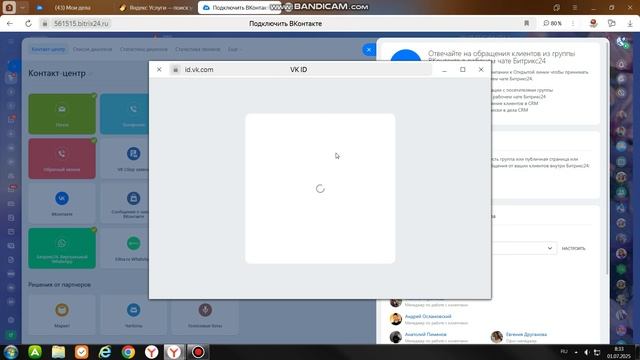Open the Chatbots partner tile
The width and height of the screenshot is (640, 360).
[x=133, y=315]
